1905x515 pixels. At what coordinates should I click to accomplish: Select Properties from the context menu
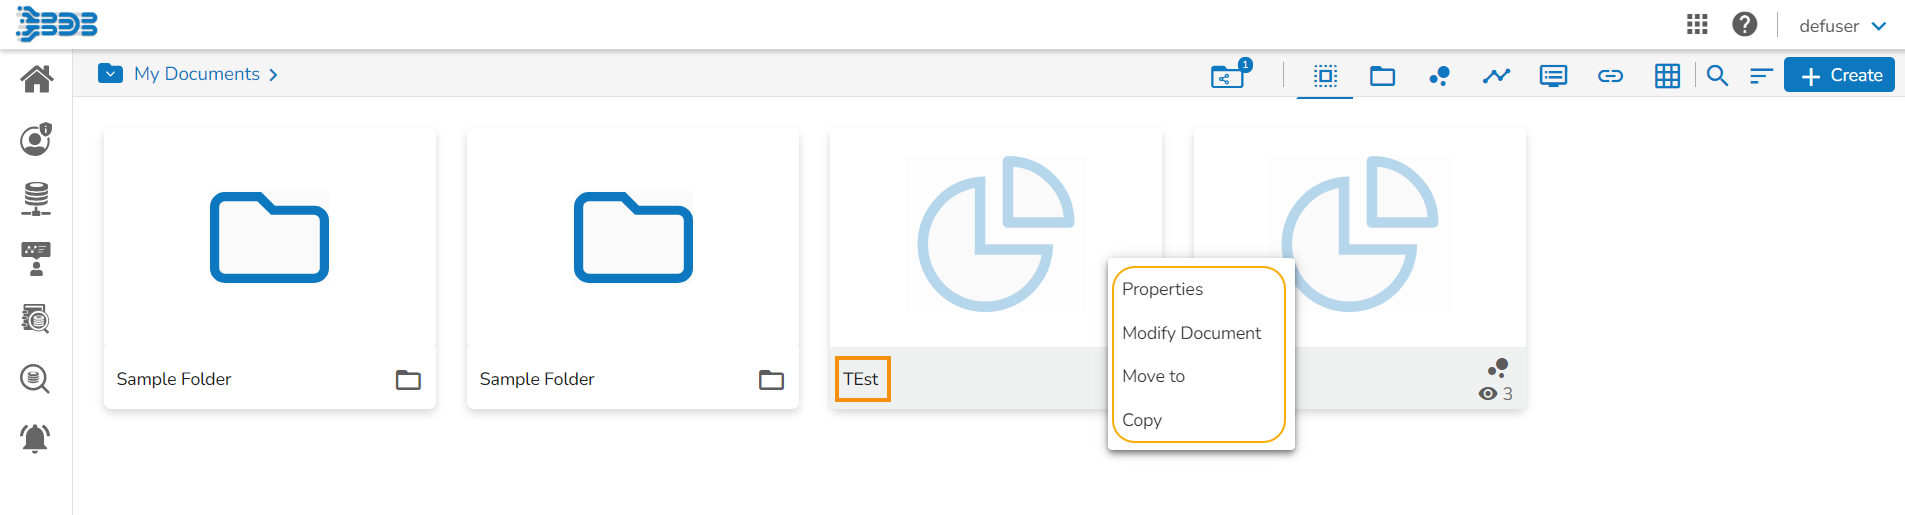pos(1162,289)
